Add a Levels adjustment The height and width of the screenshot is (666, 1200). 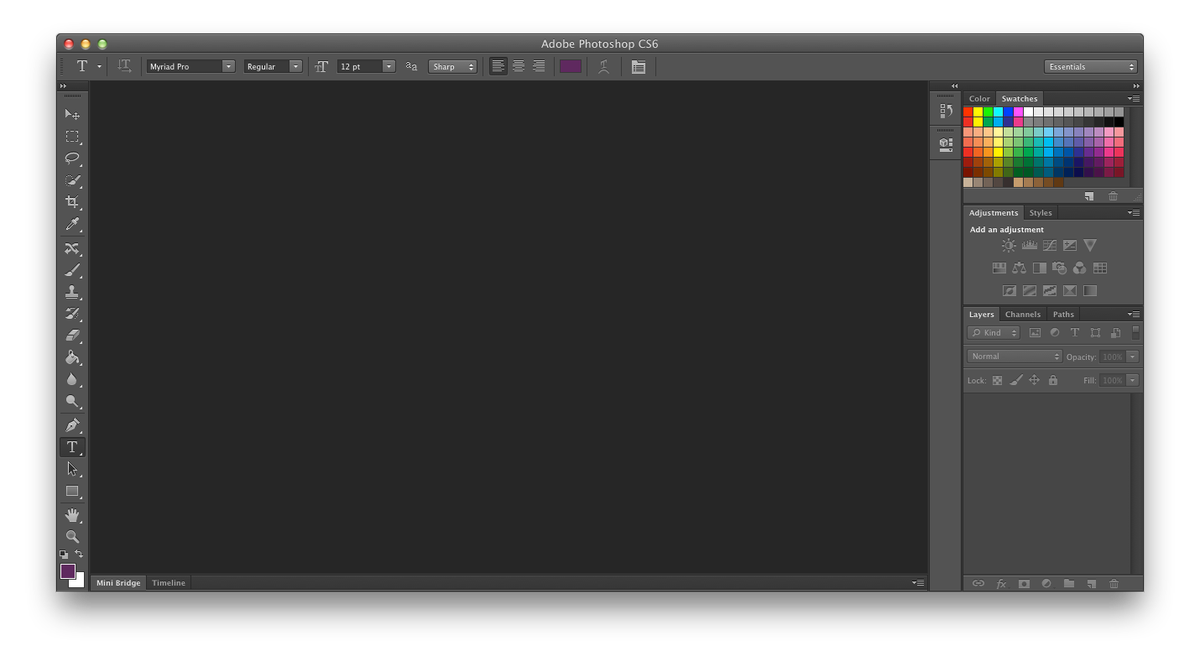[x=1029, y=245]
